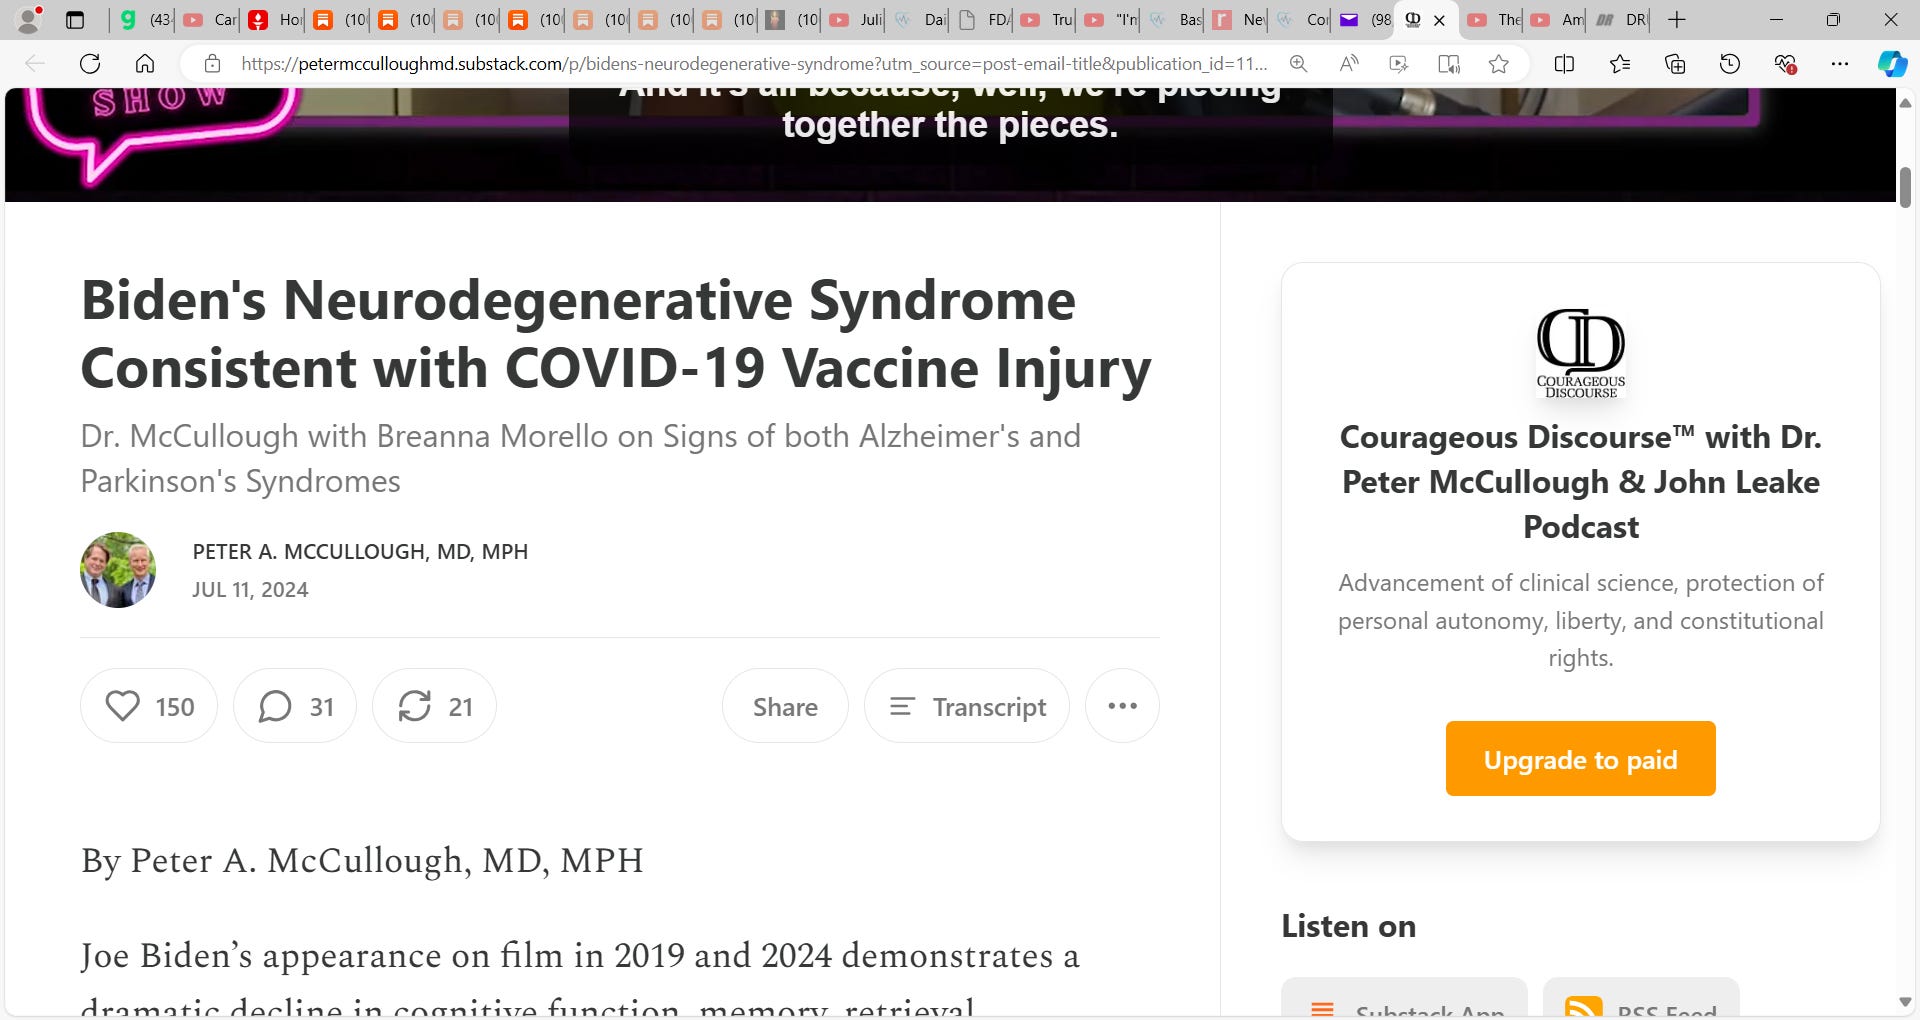View site information via the lock icon
This screenshot has height=1020, width=1920.
[212, 64]
